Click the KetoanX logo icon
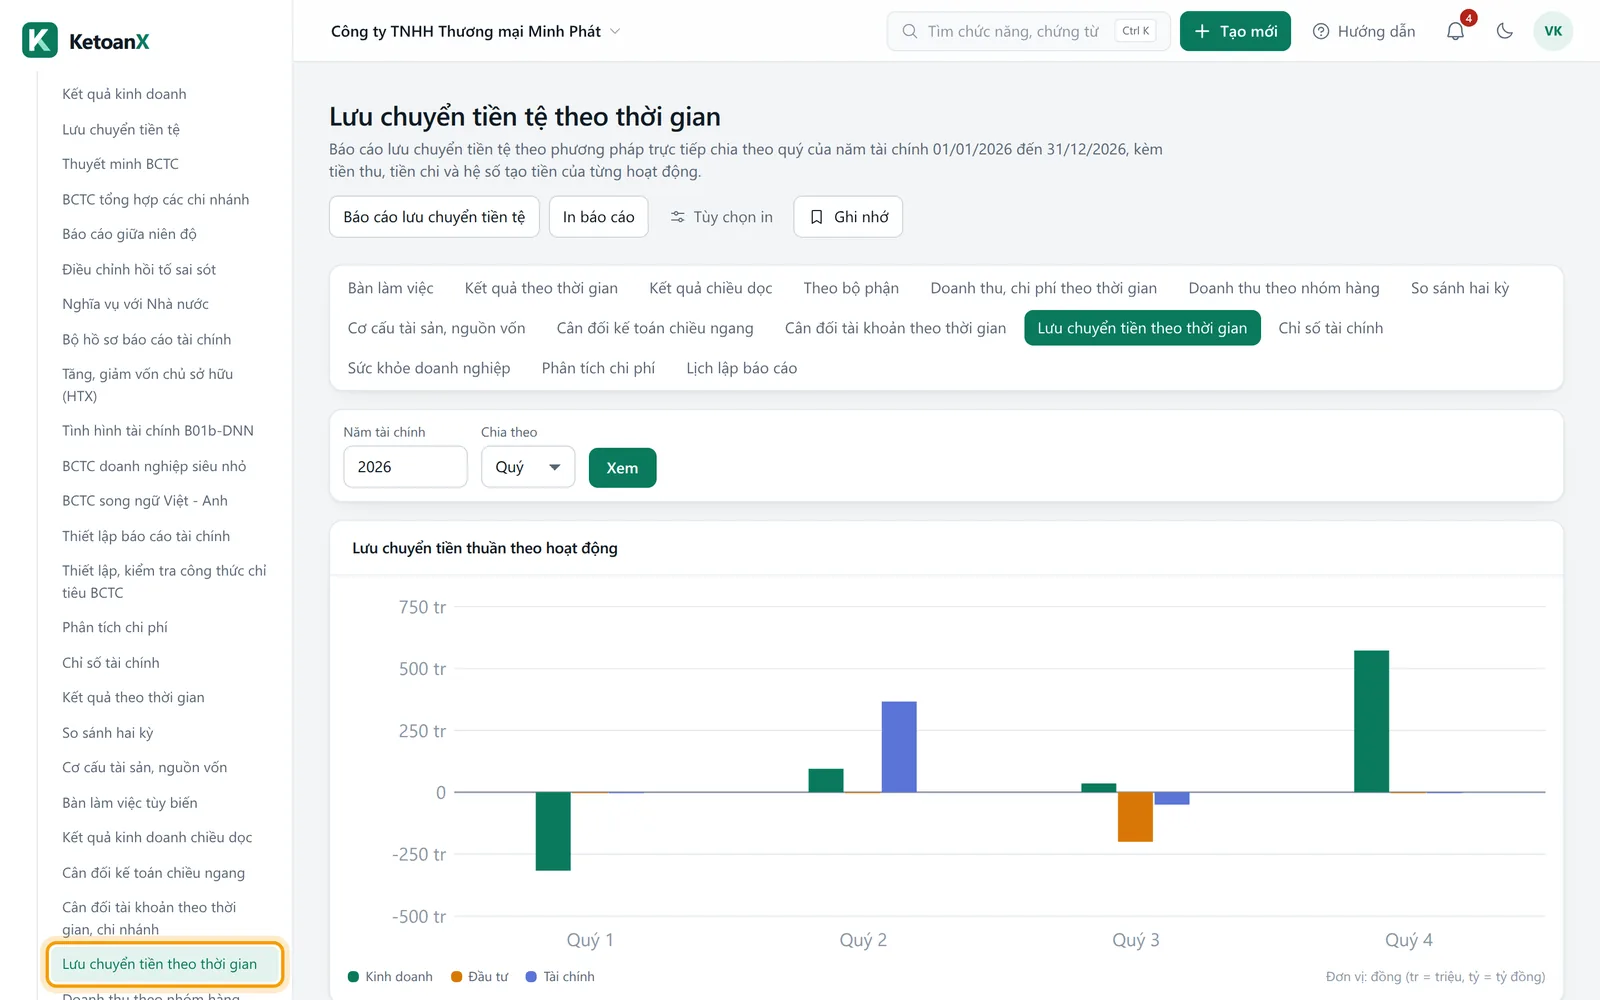Screen dimensions: 1600x1000 [40, 41]
